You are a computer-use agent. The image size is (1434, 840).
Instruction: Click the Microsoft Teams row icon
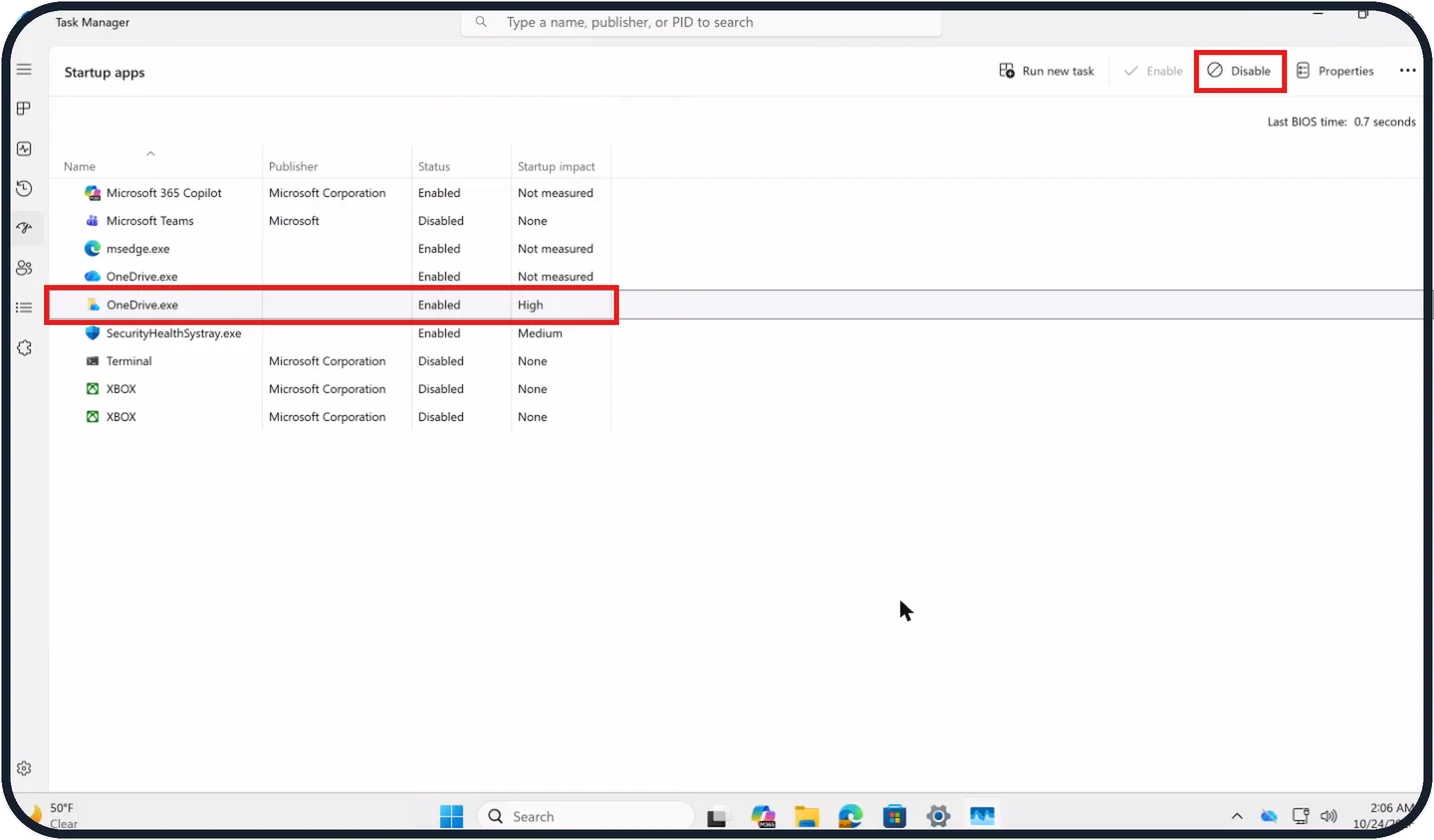tap(92, 221)
